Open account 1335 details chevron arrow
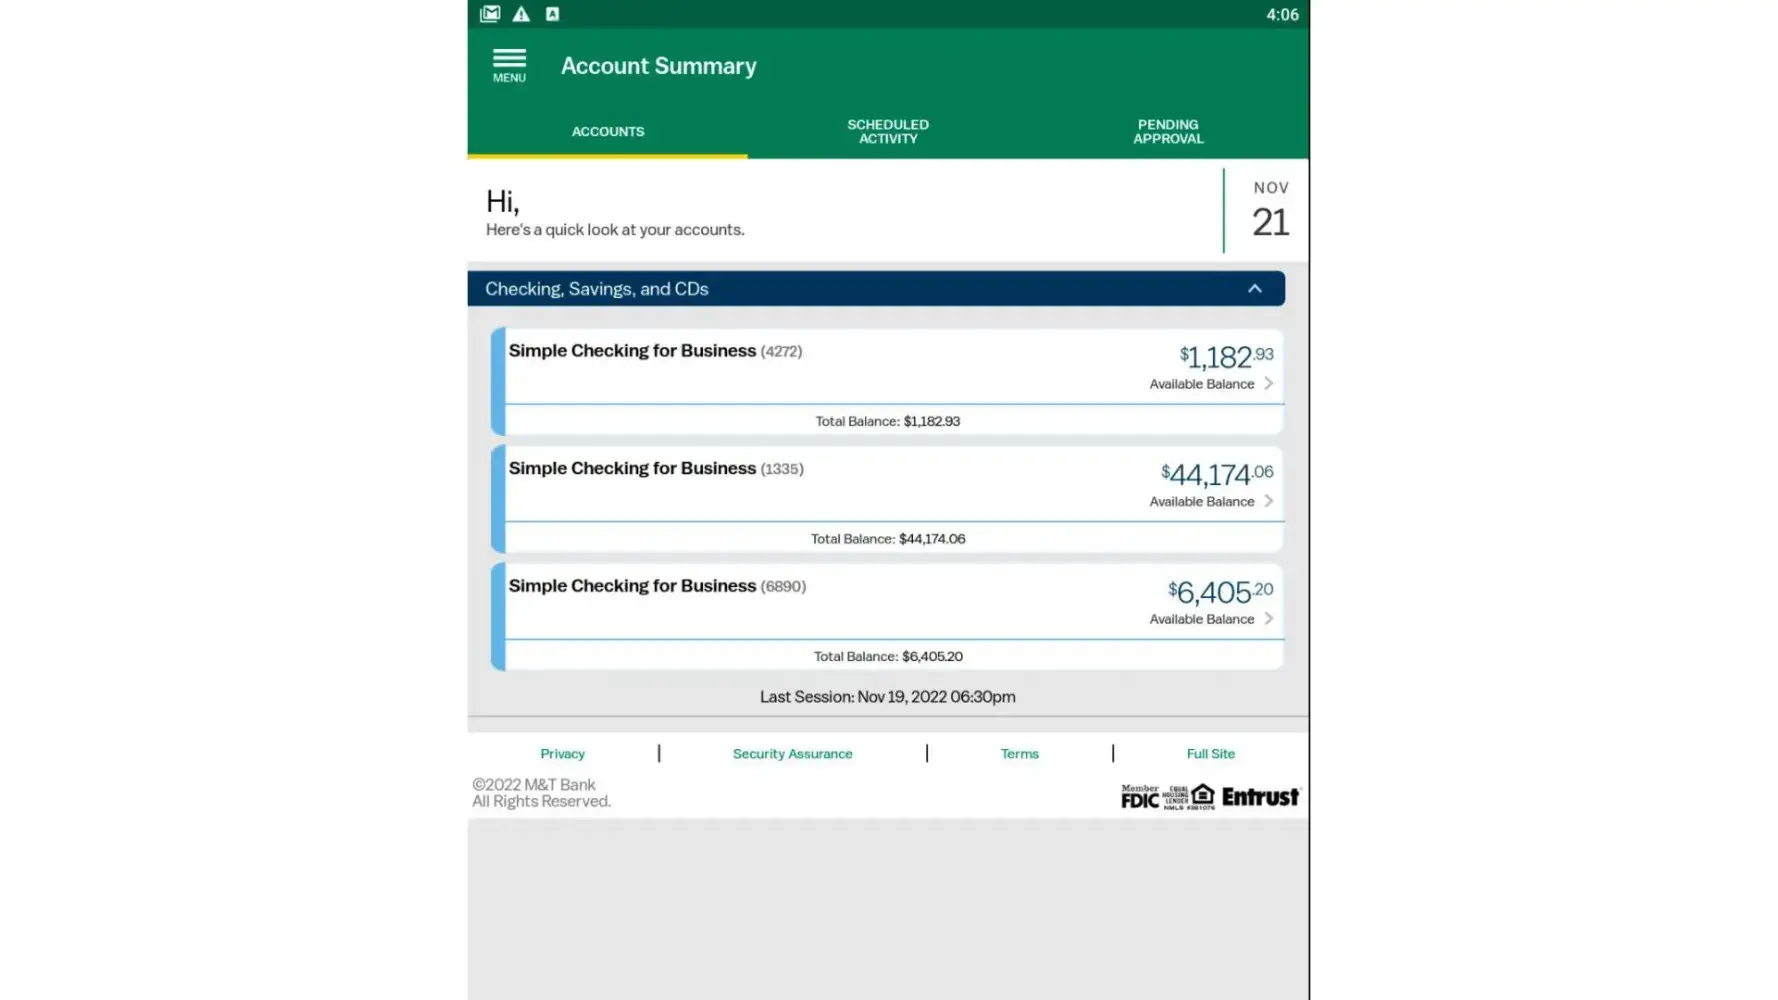 tap(1268, 501)
